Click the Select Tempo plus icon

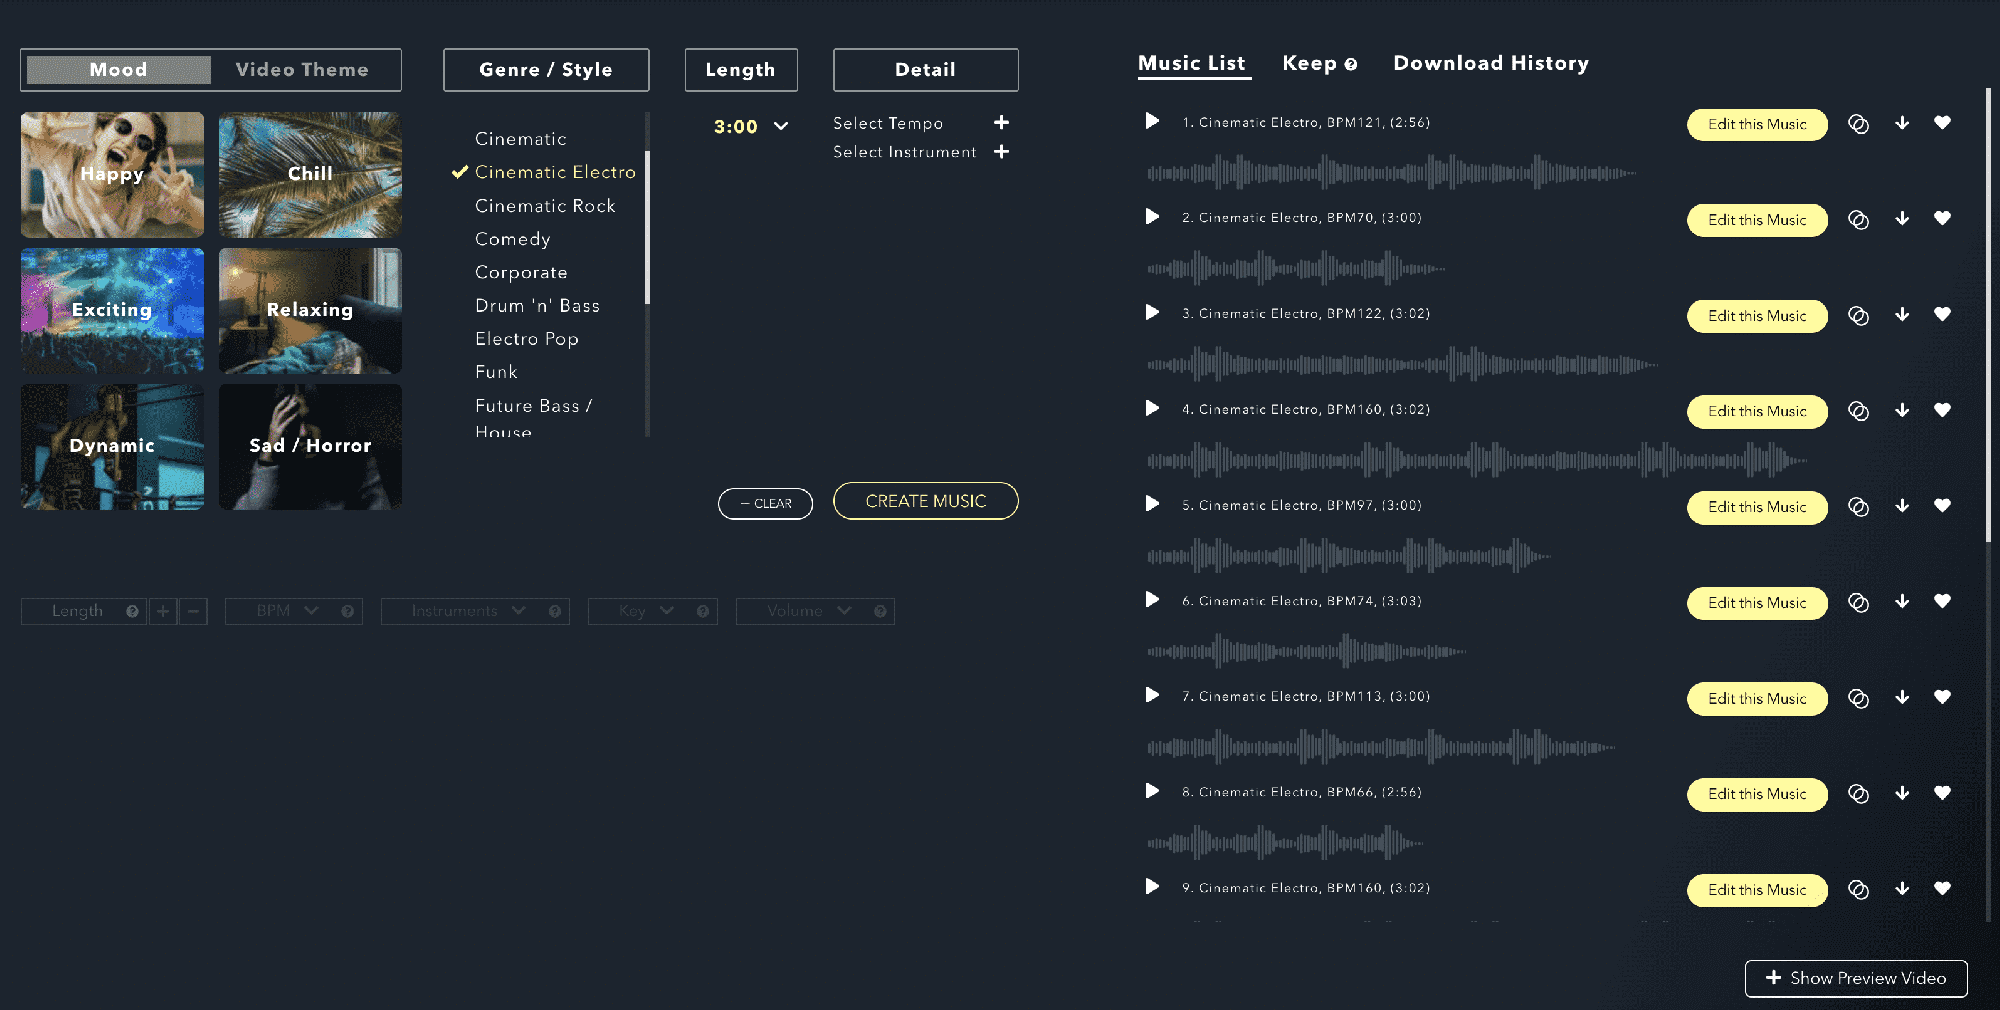1001,122
